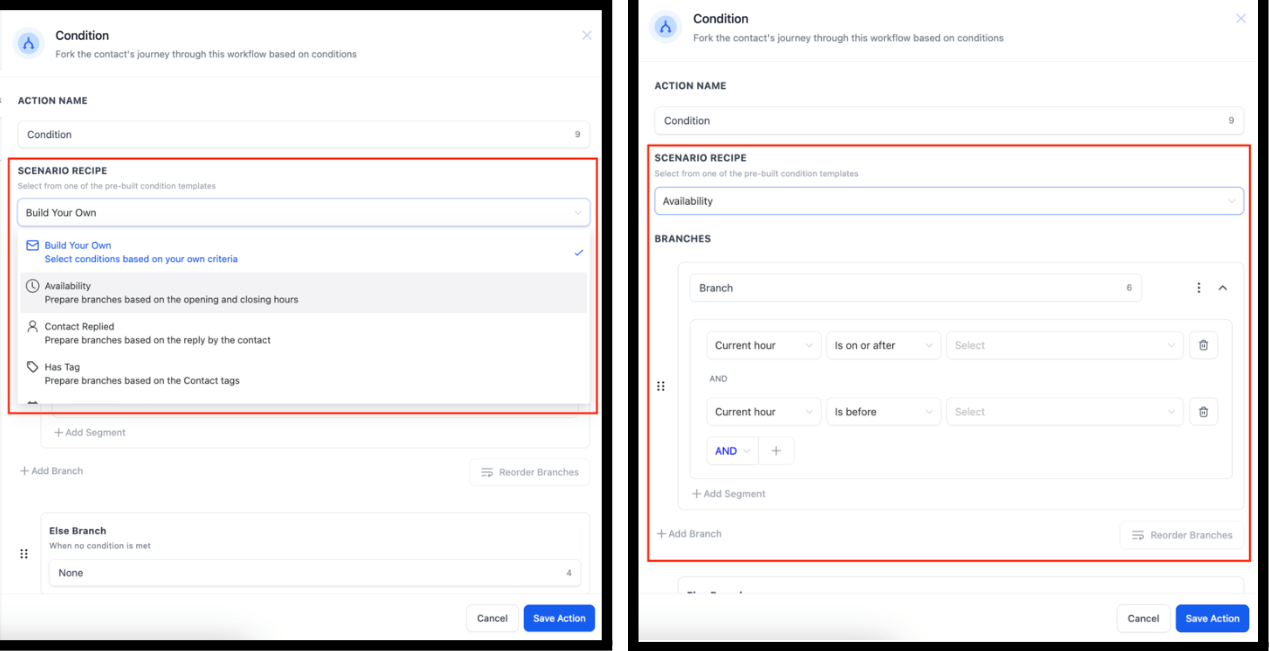Click the Reorder Branches button on the right
This screenshot has width=1270, height=651.
click(1182, 535)
